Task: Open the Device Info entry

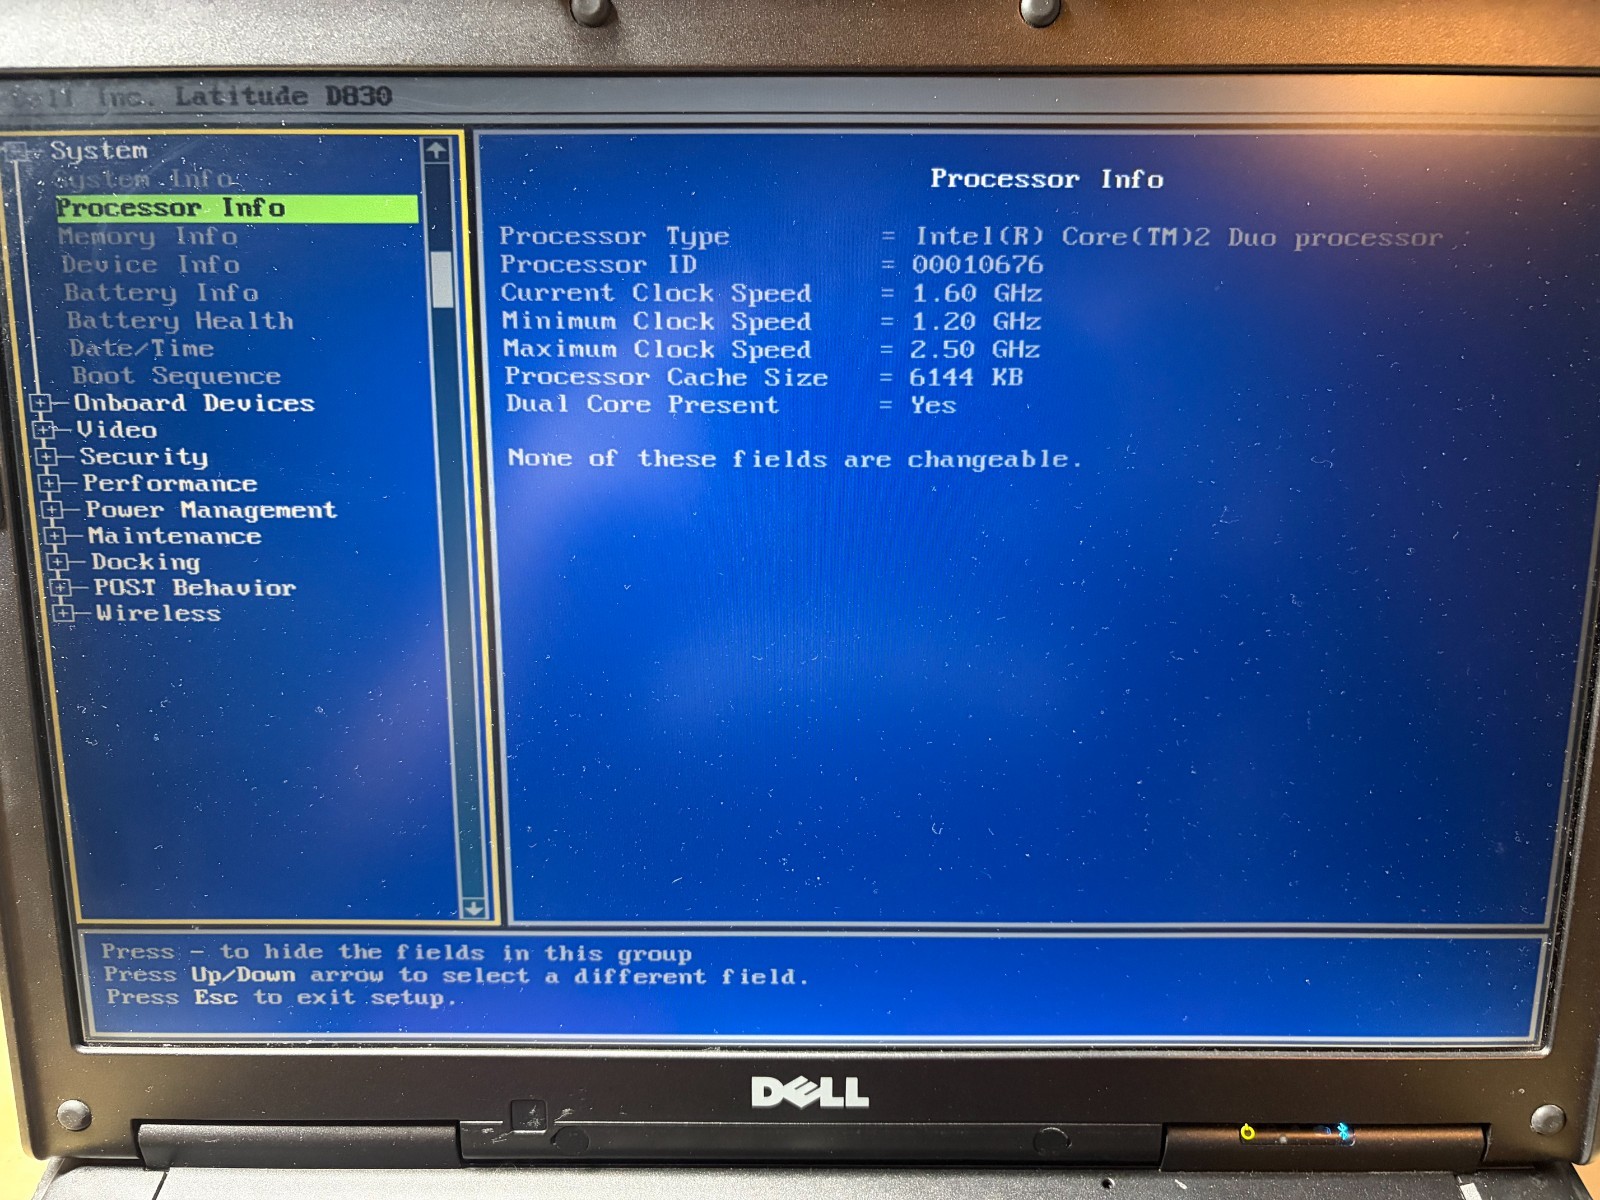Action: pyautogui.click(x=151, y=265)
